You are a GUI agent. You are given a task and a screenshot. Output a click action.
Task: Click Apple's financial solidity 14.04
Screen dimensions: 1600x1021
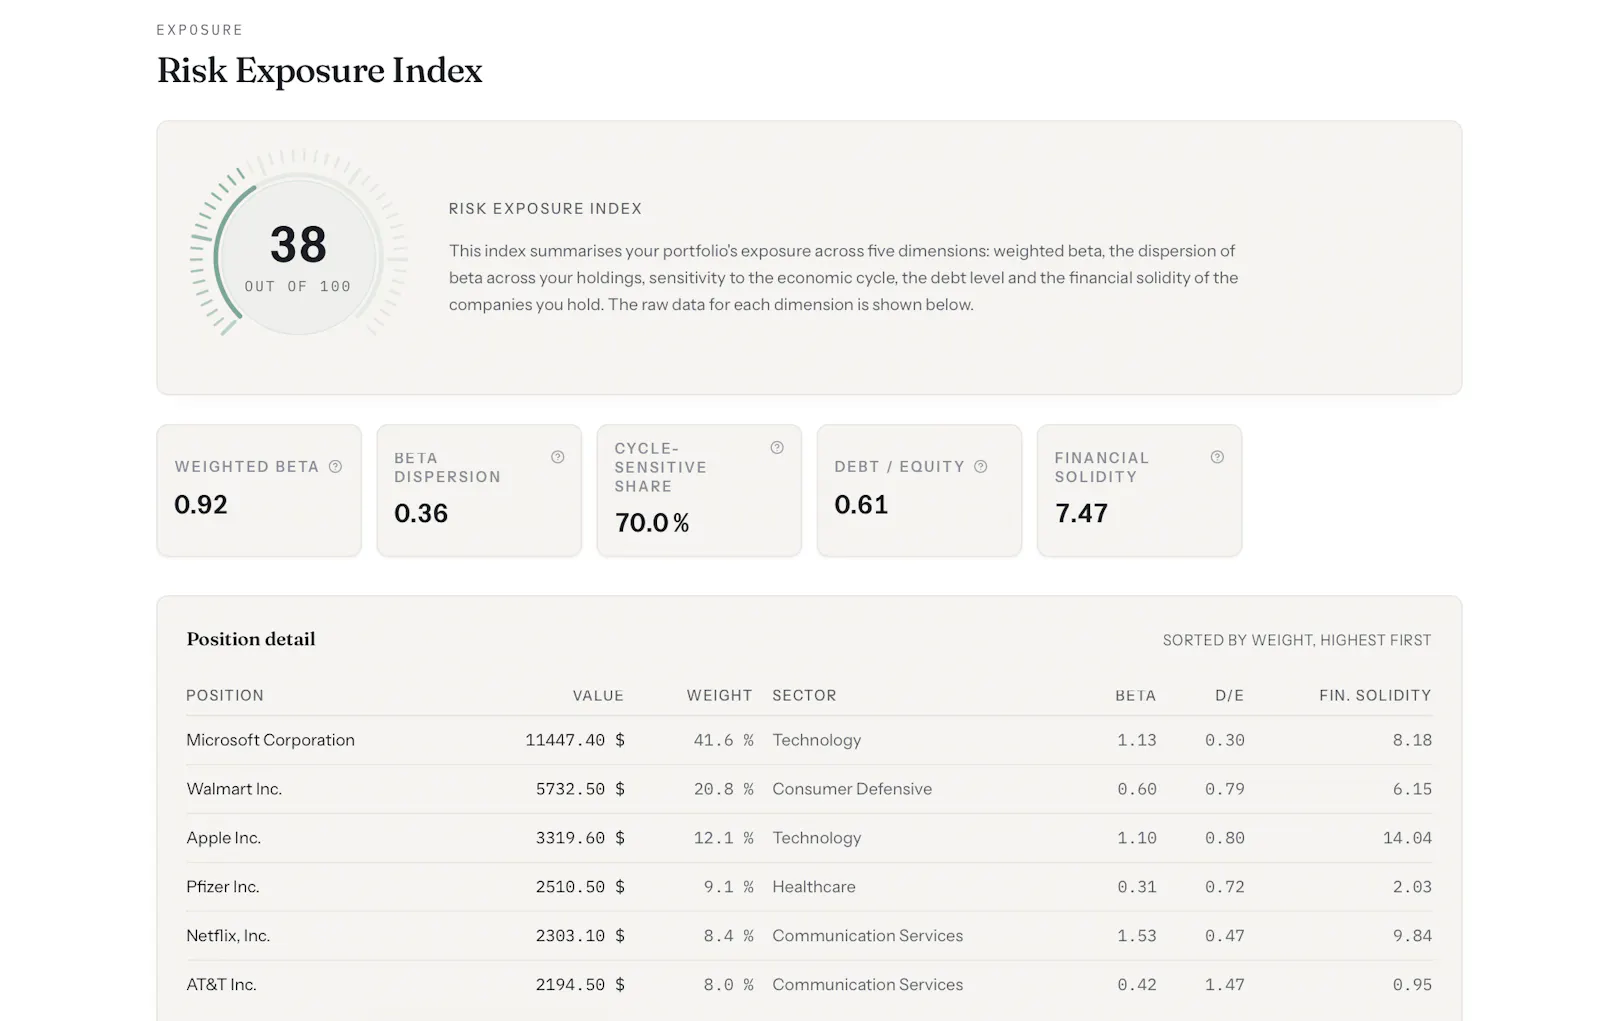click(x=1407, y=838)
